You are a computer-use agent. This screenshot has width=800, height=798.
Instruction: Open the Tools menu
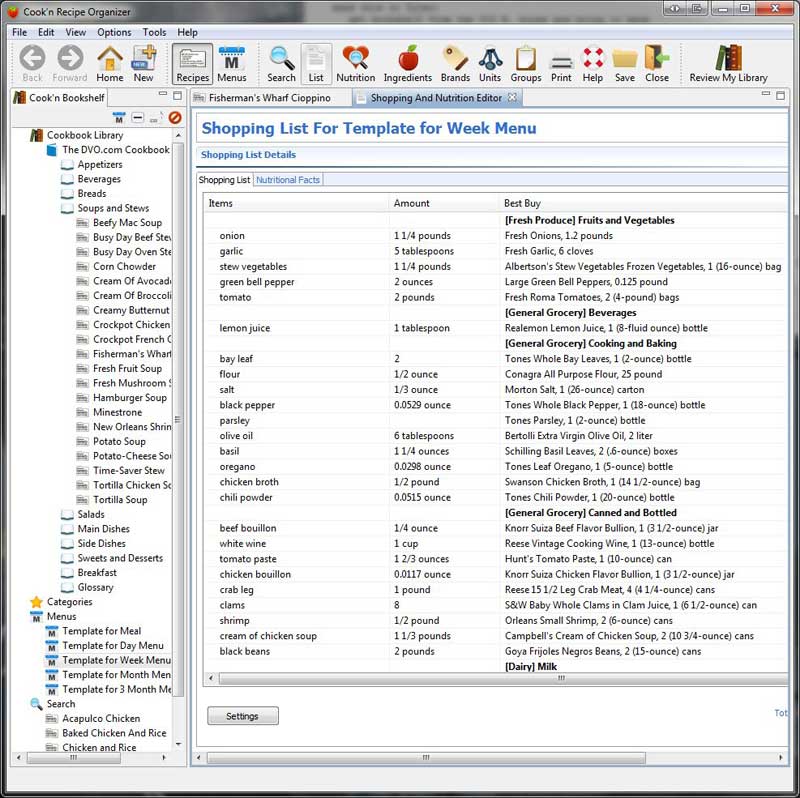pyautogui.click(x=154, y=32)
